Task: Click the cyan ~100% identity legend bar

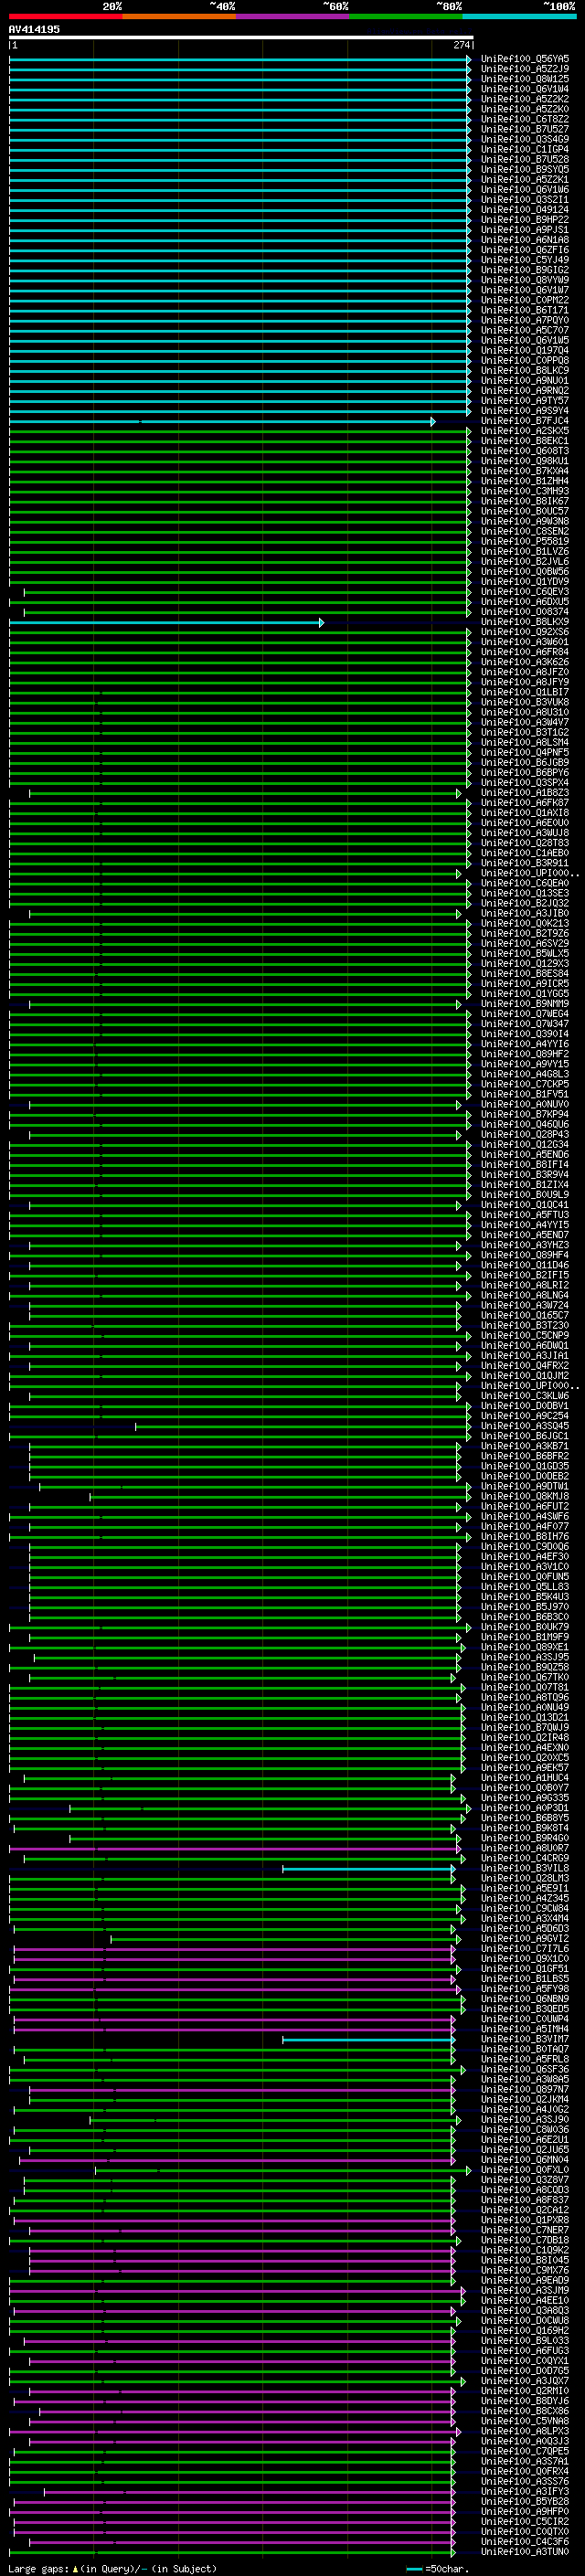Action: (x=519, y=16)
